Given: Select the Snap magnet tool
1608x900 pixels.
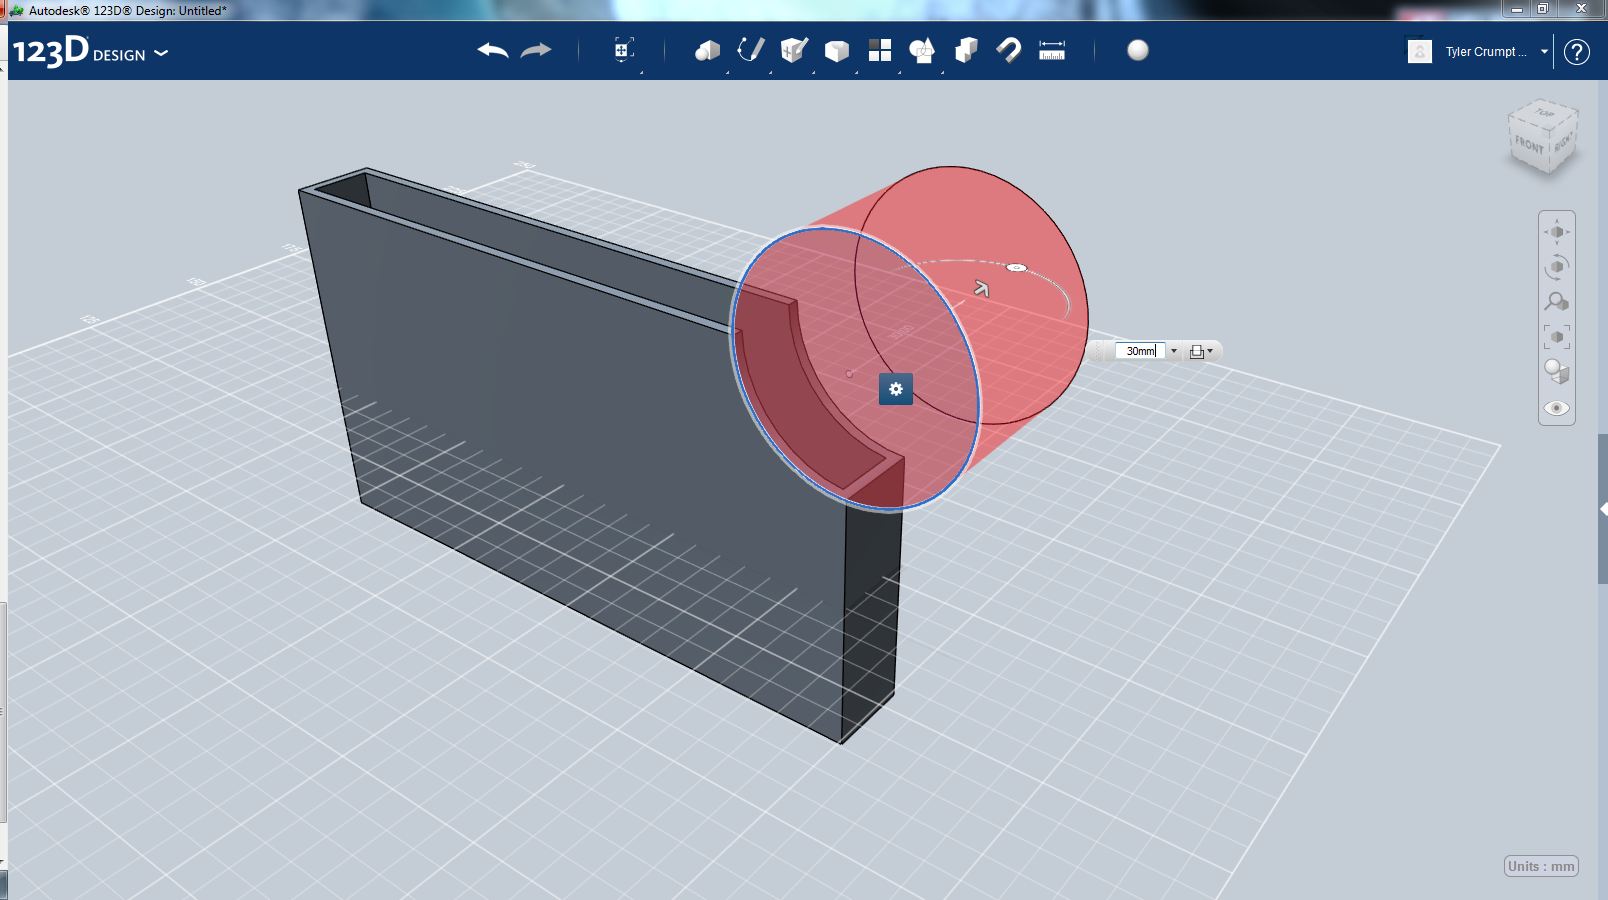Looking at the screenshot, I should point(1009,50).
